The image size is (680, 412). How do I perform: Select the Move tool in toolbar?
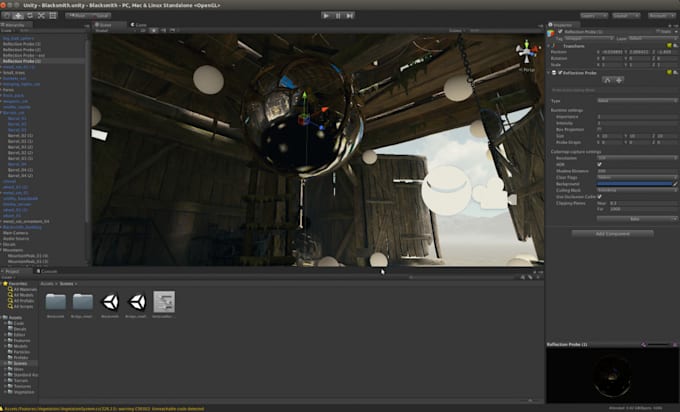[x=18, y=16]
